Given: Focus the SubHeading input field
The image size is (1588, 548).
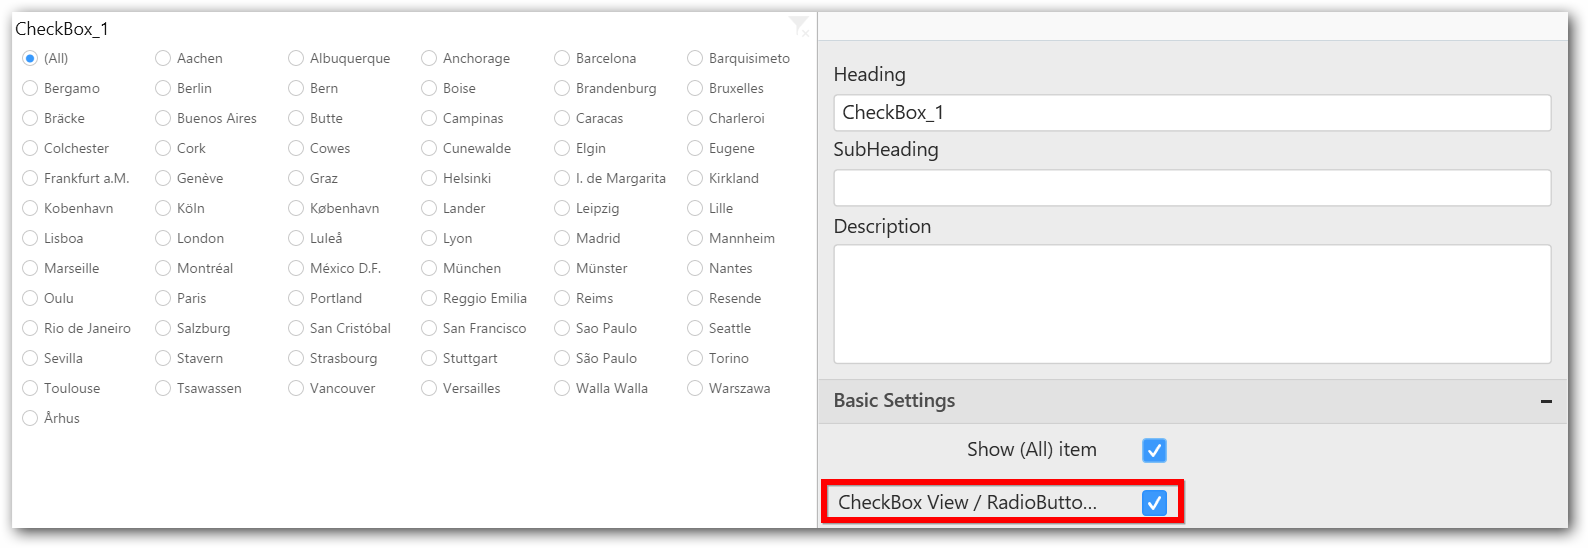Looking at the screenshot, I should coord(1192,188).
